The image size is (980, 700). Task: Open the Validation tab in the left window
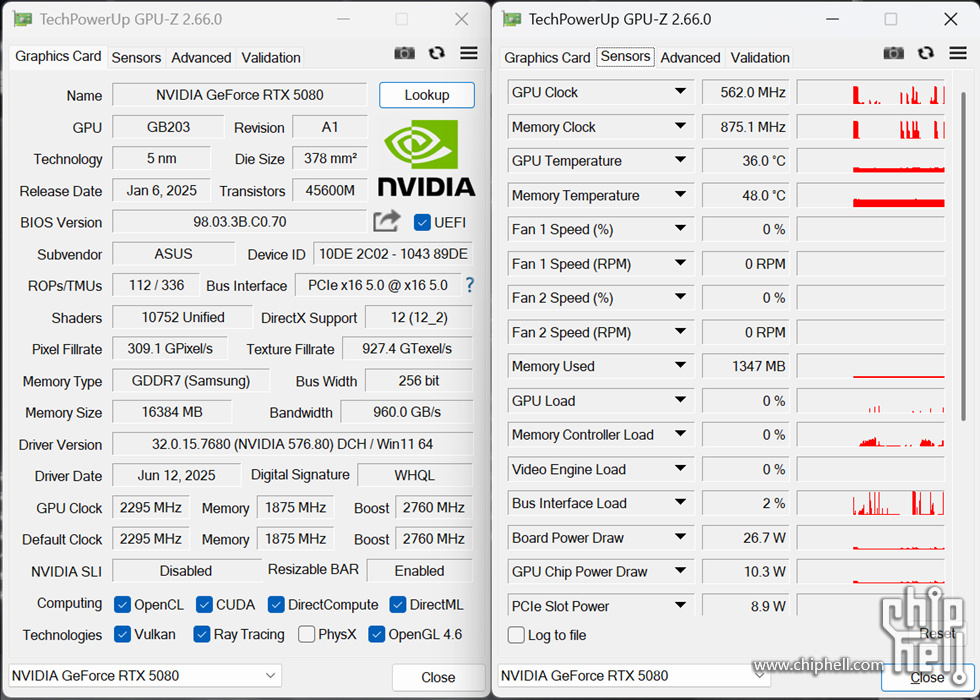(x=271, y=58)
